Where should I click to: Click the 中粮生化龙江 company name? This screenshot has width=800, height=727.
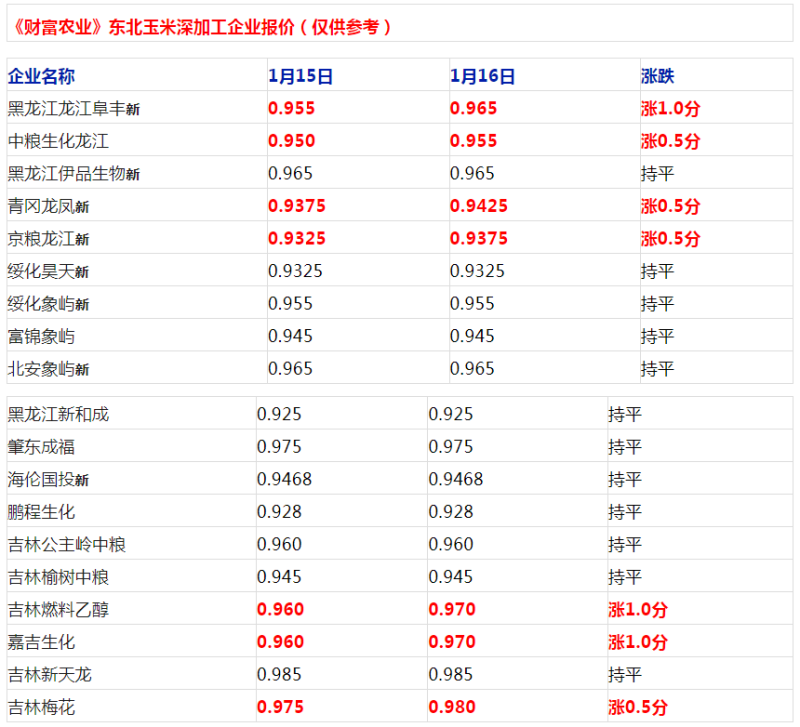[x=58, y=141]
